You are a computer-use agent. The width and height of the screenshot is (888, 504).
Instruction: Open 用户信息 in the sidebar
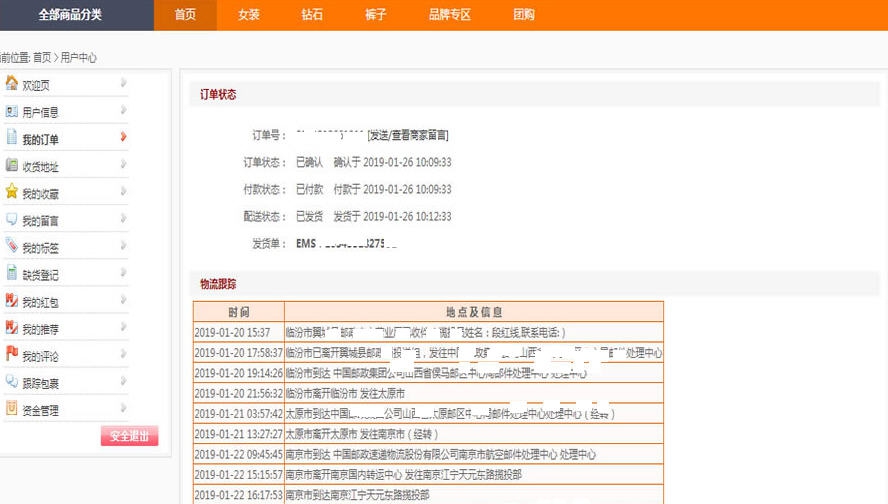40,112
